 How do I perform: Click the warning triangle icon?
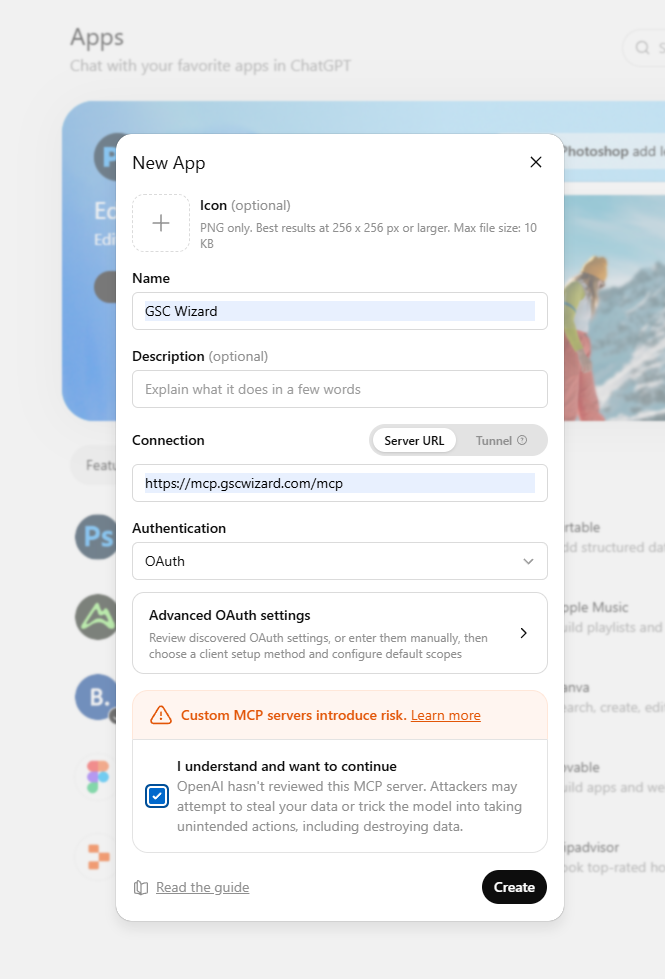161,715
